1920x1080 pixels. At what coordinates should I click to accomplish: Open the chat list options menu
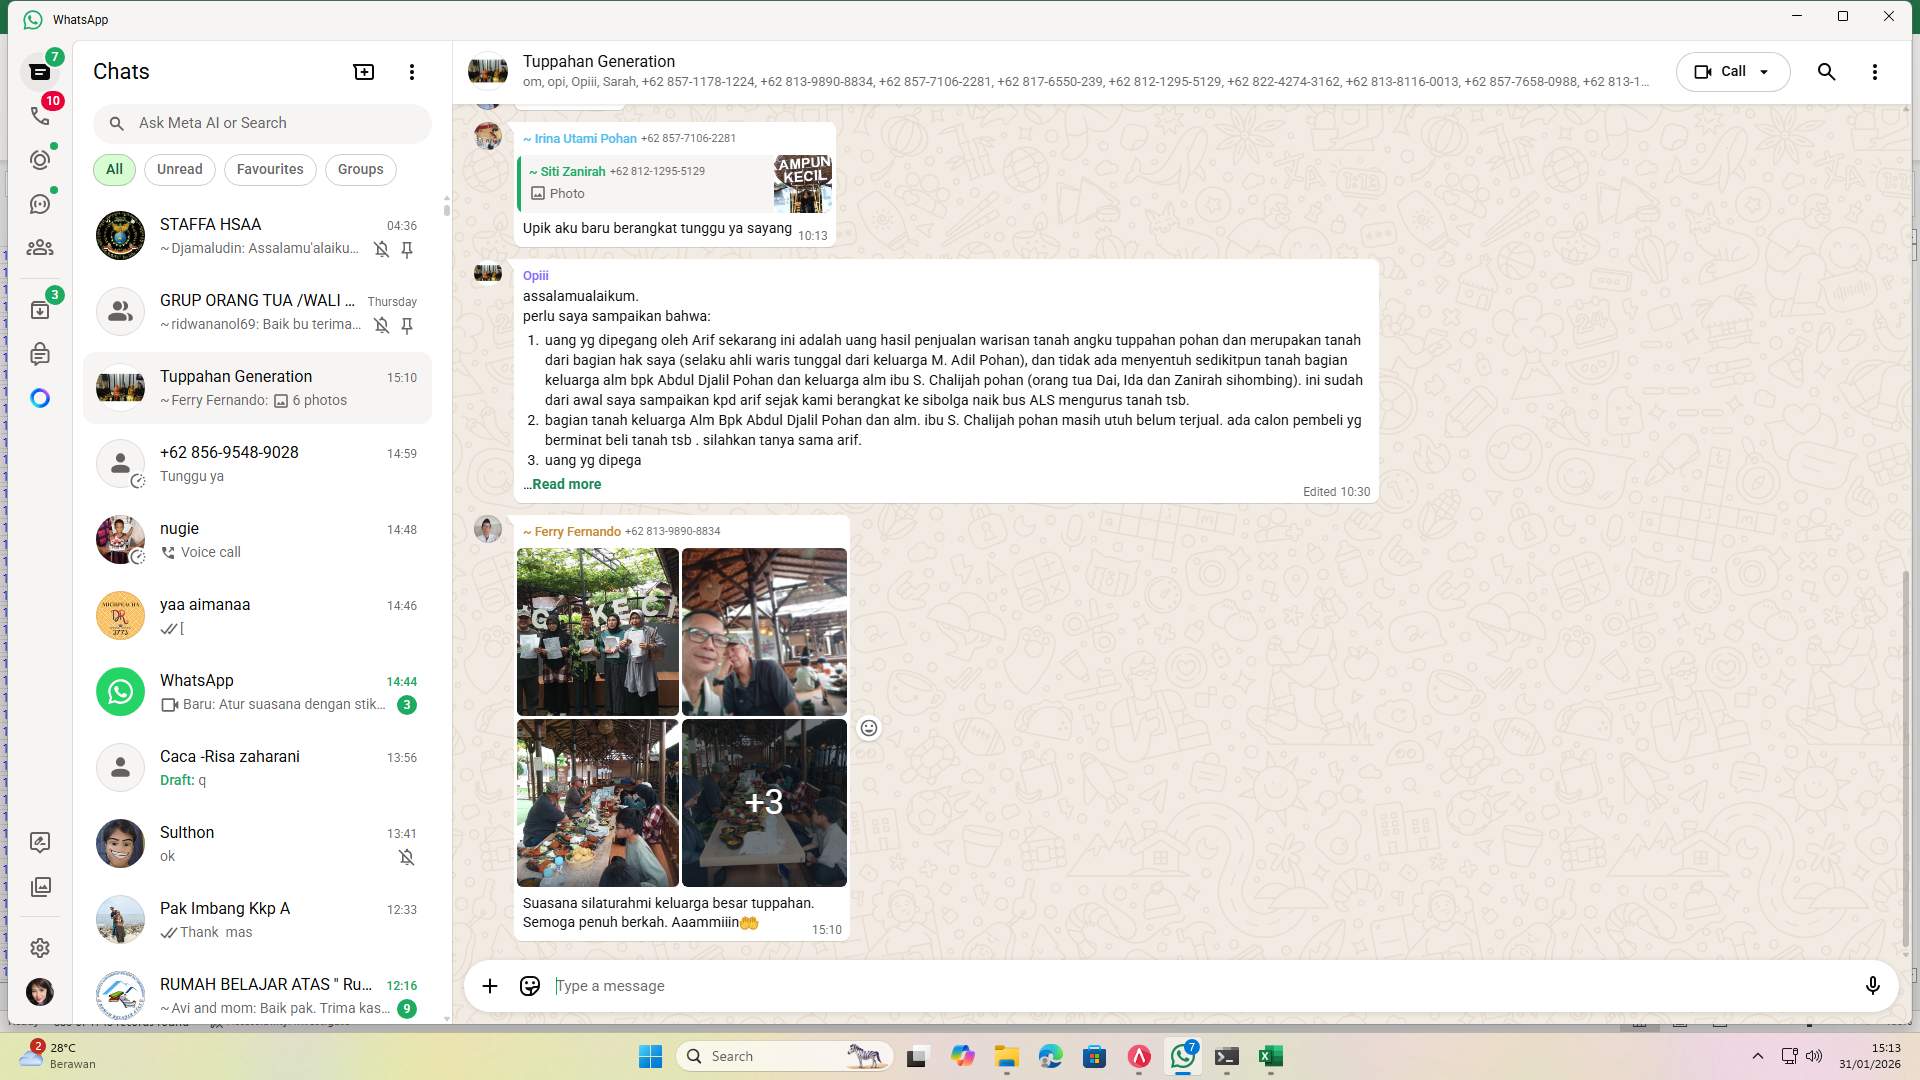[411, 71]
